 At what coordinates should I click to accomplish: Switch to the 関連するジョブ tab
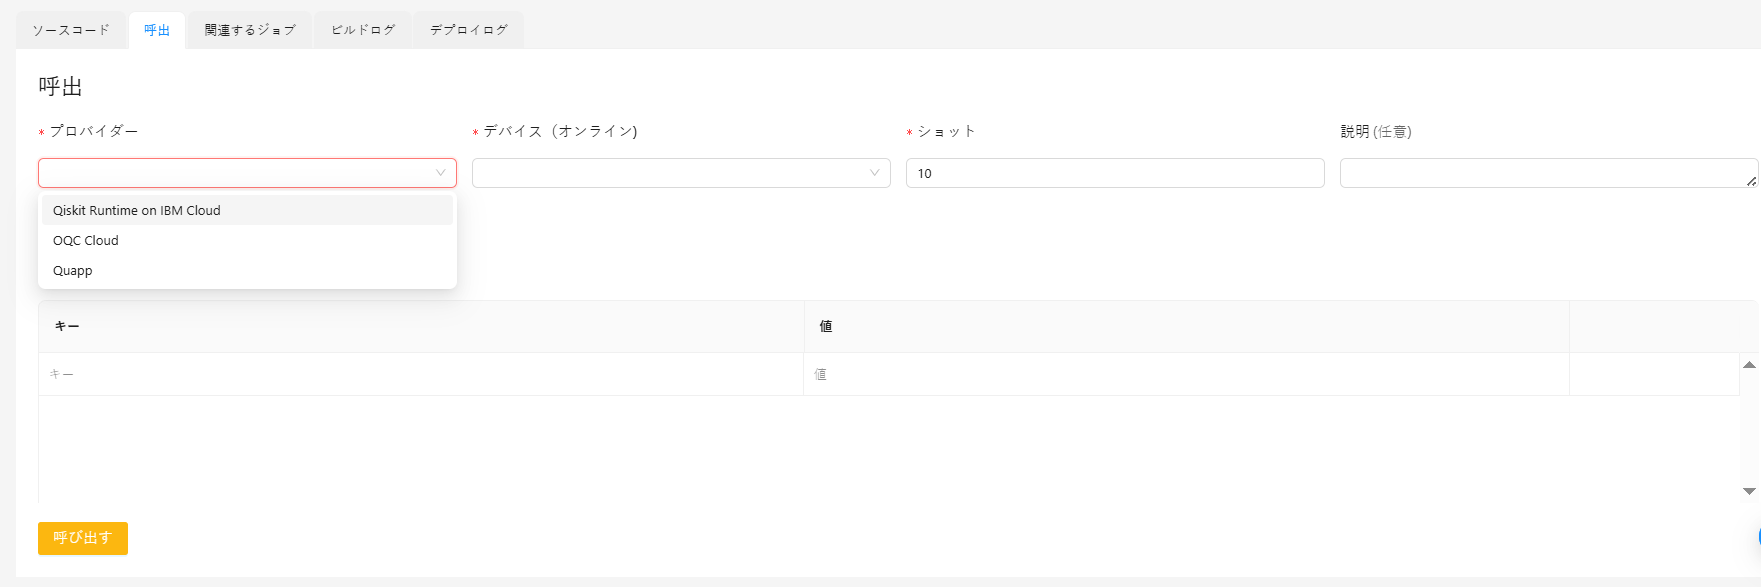pos(250,30)
